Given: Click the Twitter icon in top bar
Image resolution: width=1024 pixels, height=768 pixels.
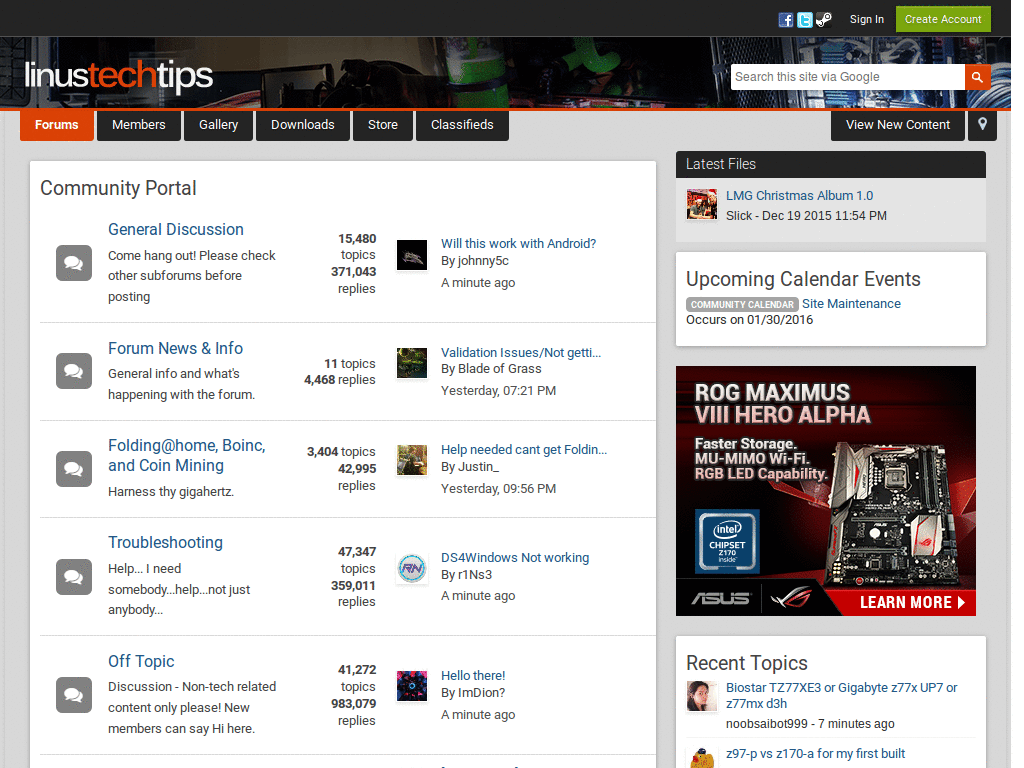Looking at the screenshot, I should 805,20.
